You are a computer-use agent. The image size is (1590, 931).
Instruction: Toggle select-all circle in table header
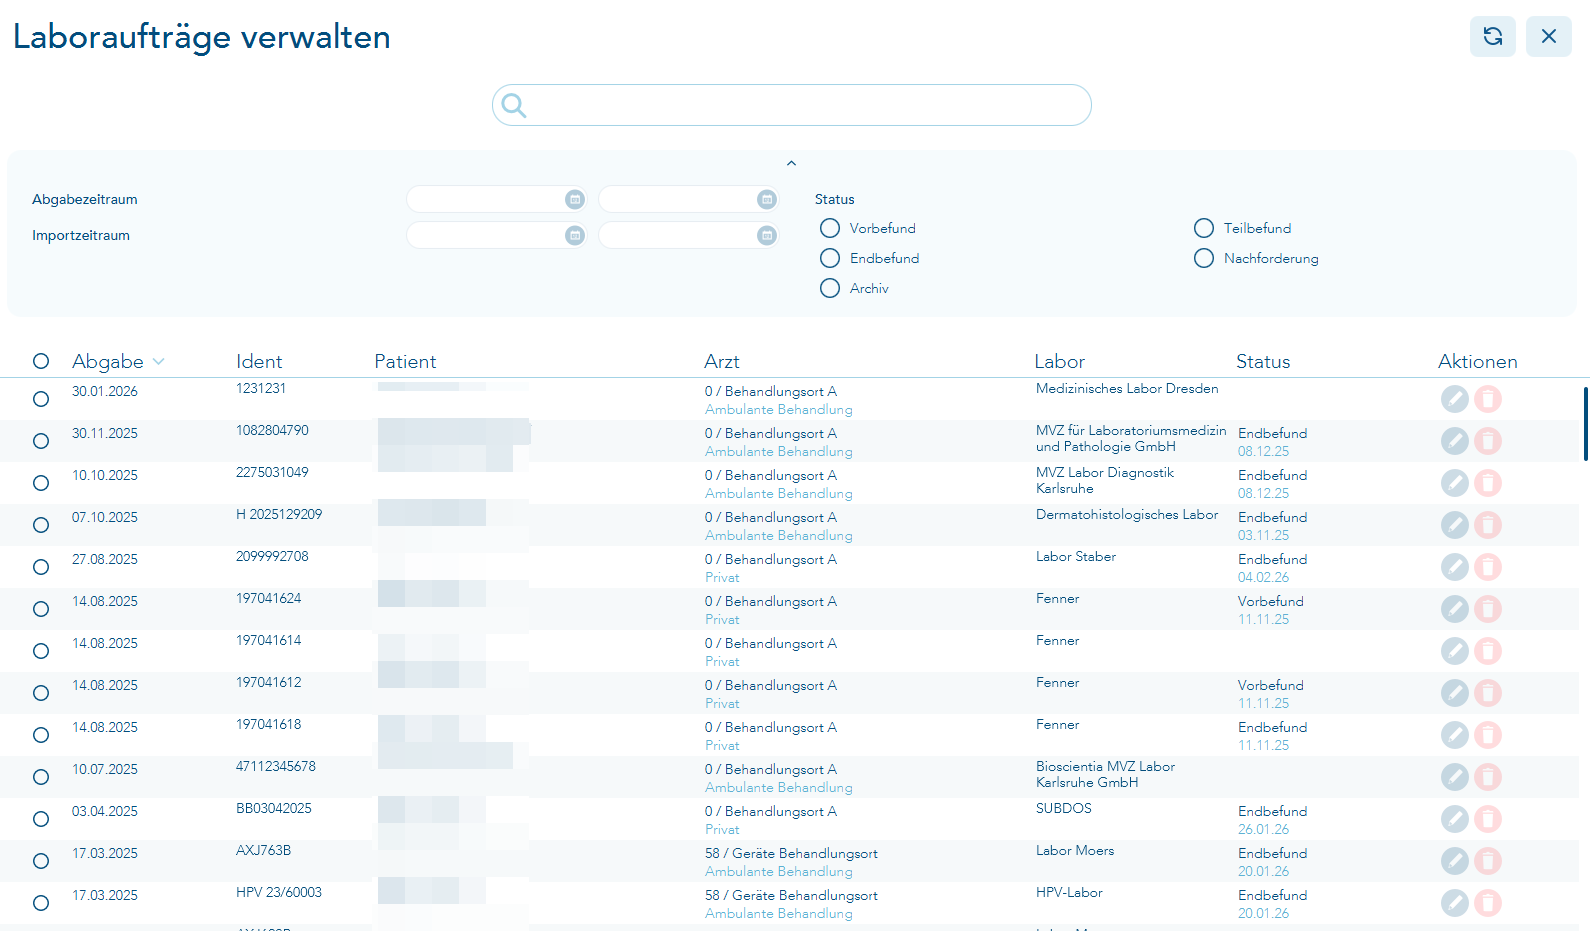41,361
